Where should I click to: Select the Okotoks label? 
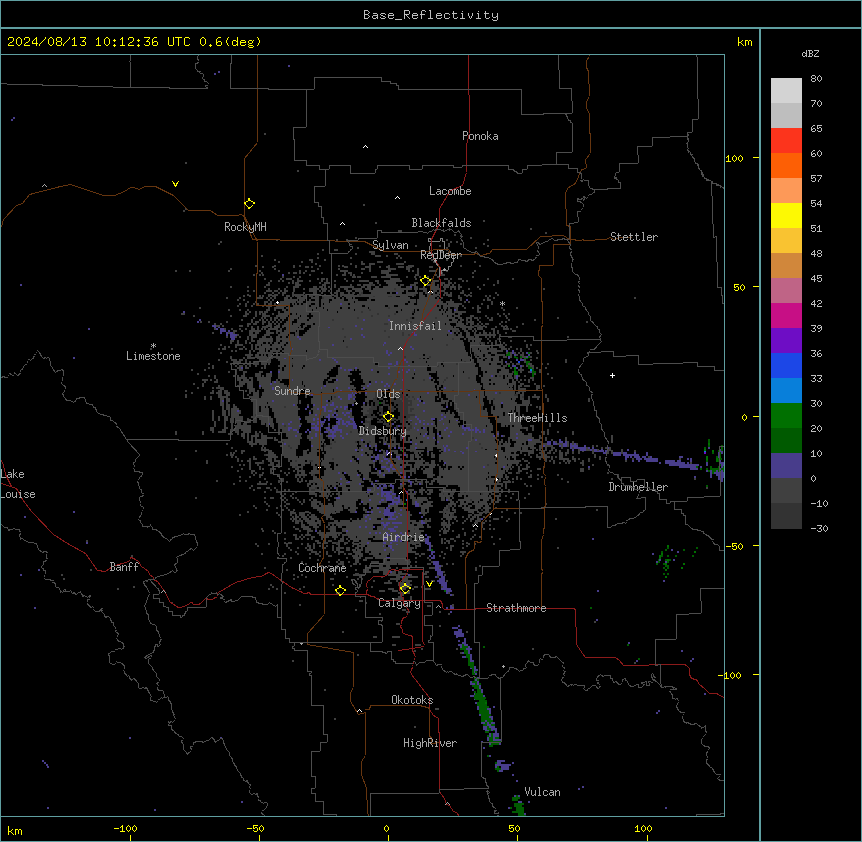coord(412,700)
